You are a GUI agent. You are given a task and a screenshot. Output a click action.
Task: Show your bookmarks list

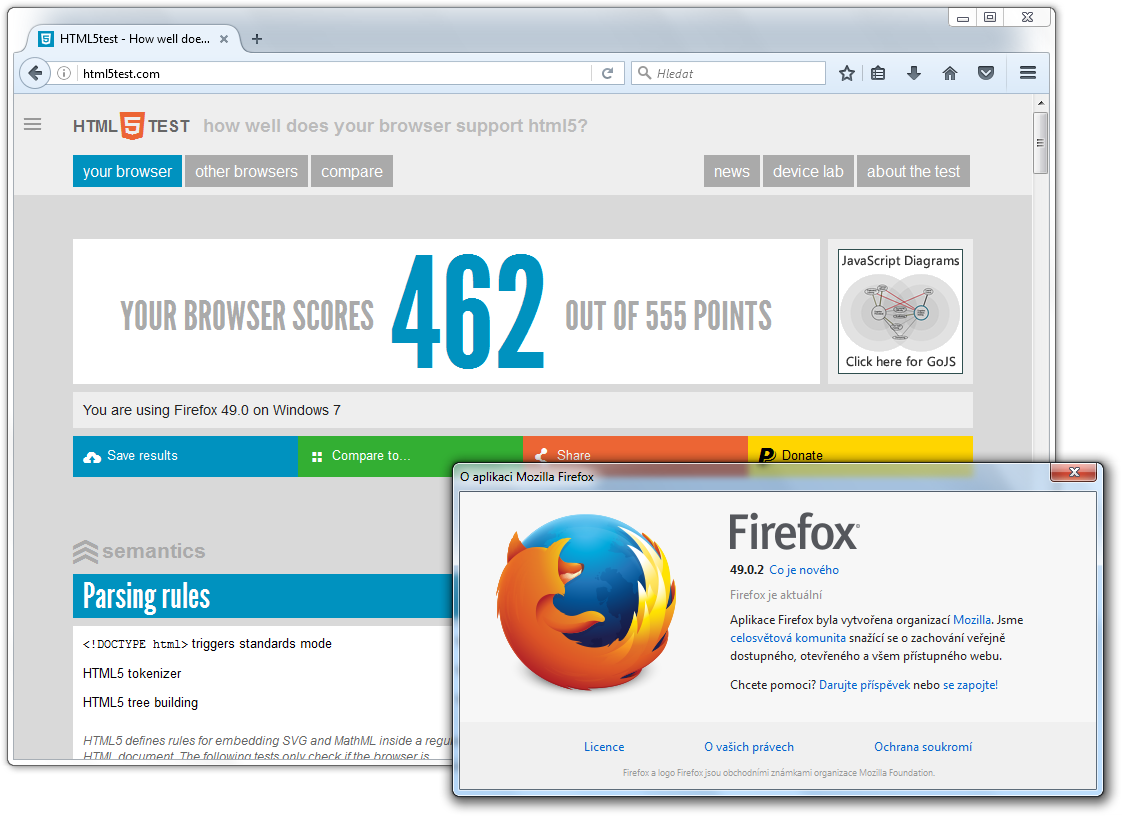pos(879,73)
